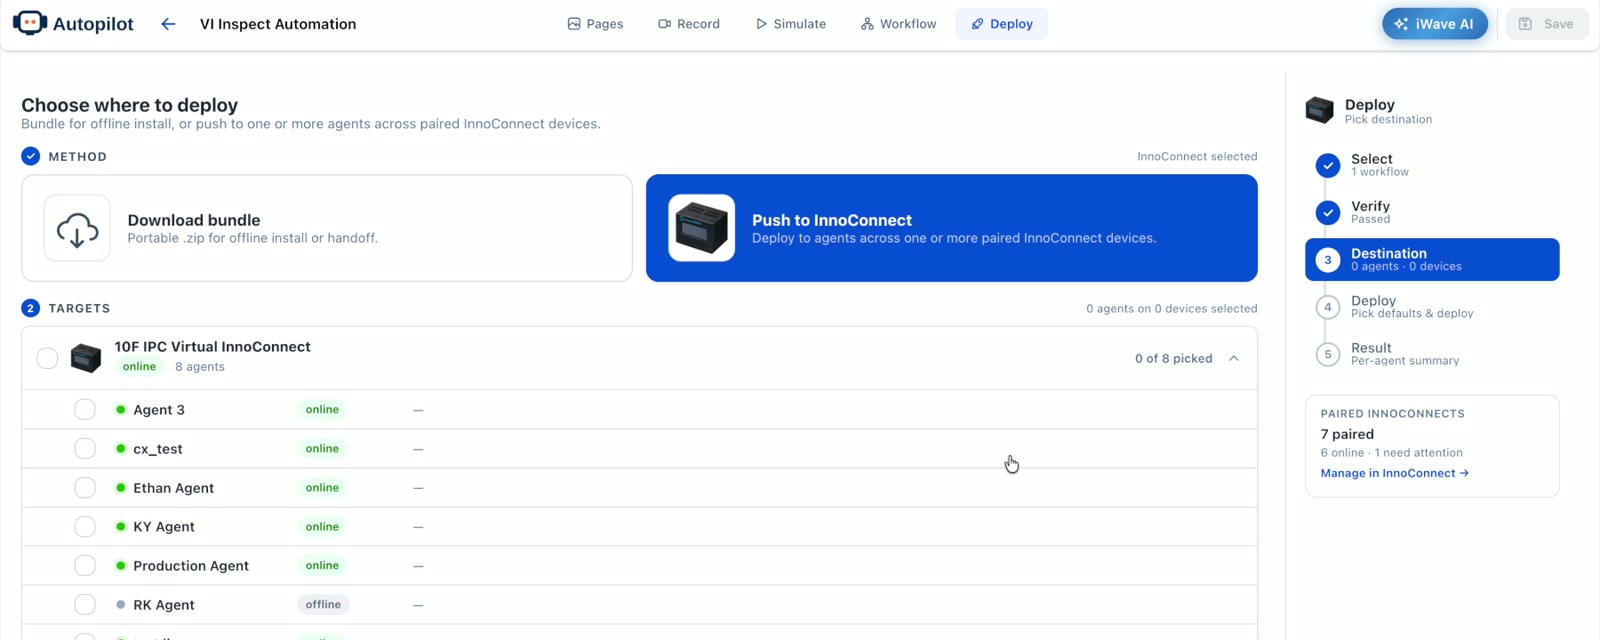Click the '8 agents' count text
The image size is (1600, 640).
200,367
